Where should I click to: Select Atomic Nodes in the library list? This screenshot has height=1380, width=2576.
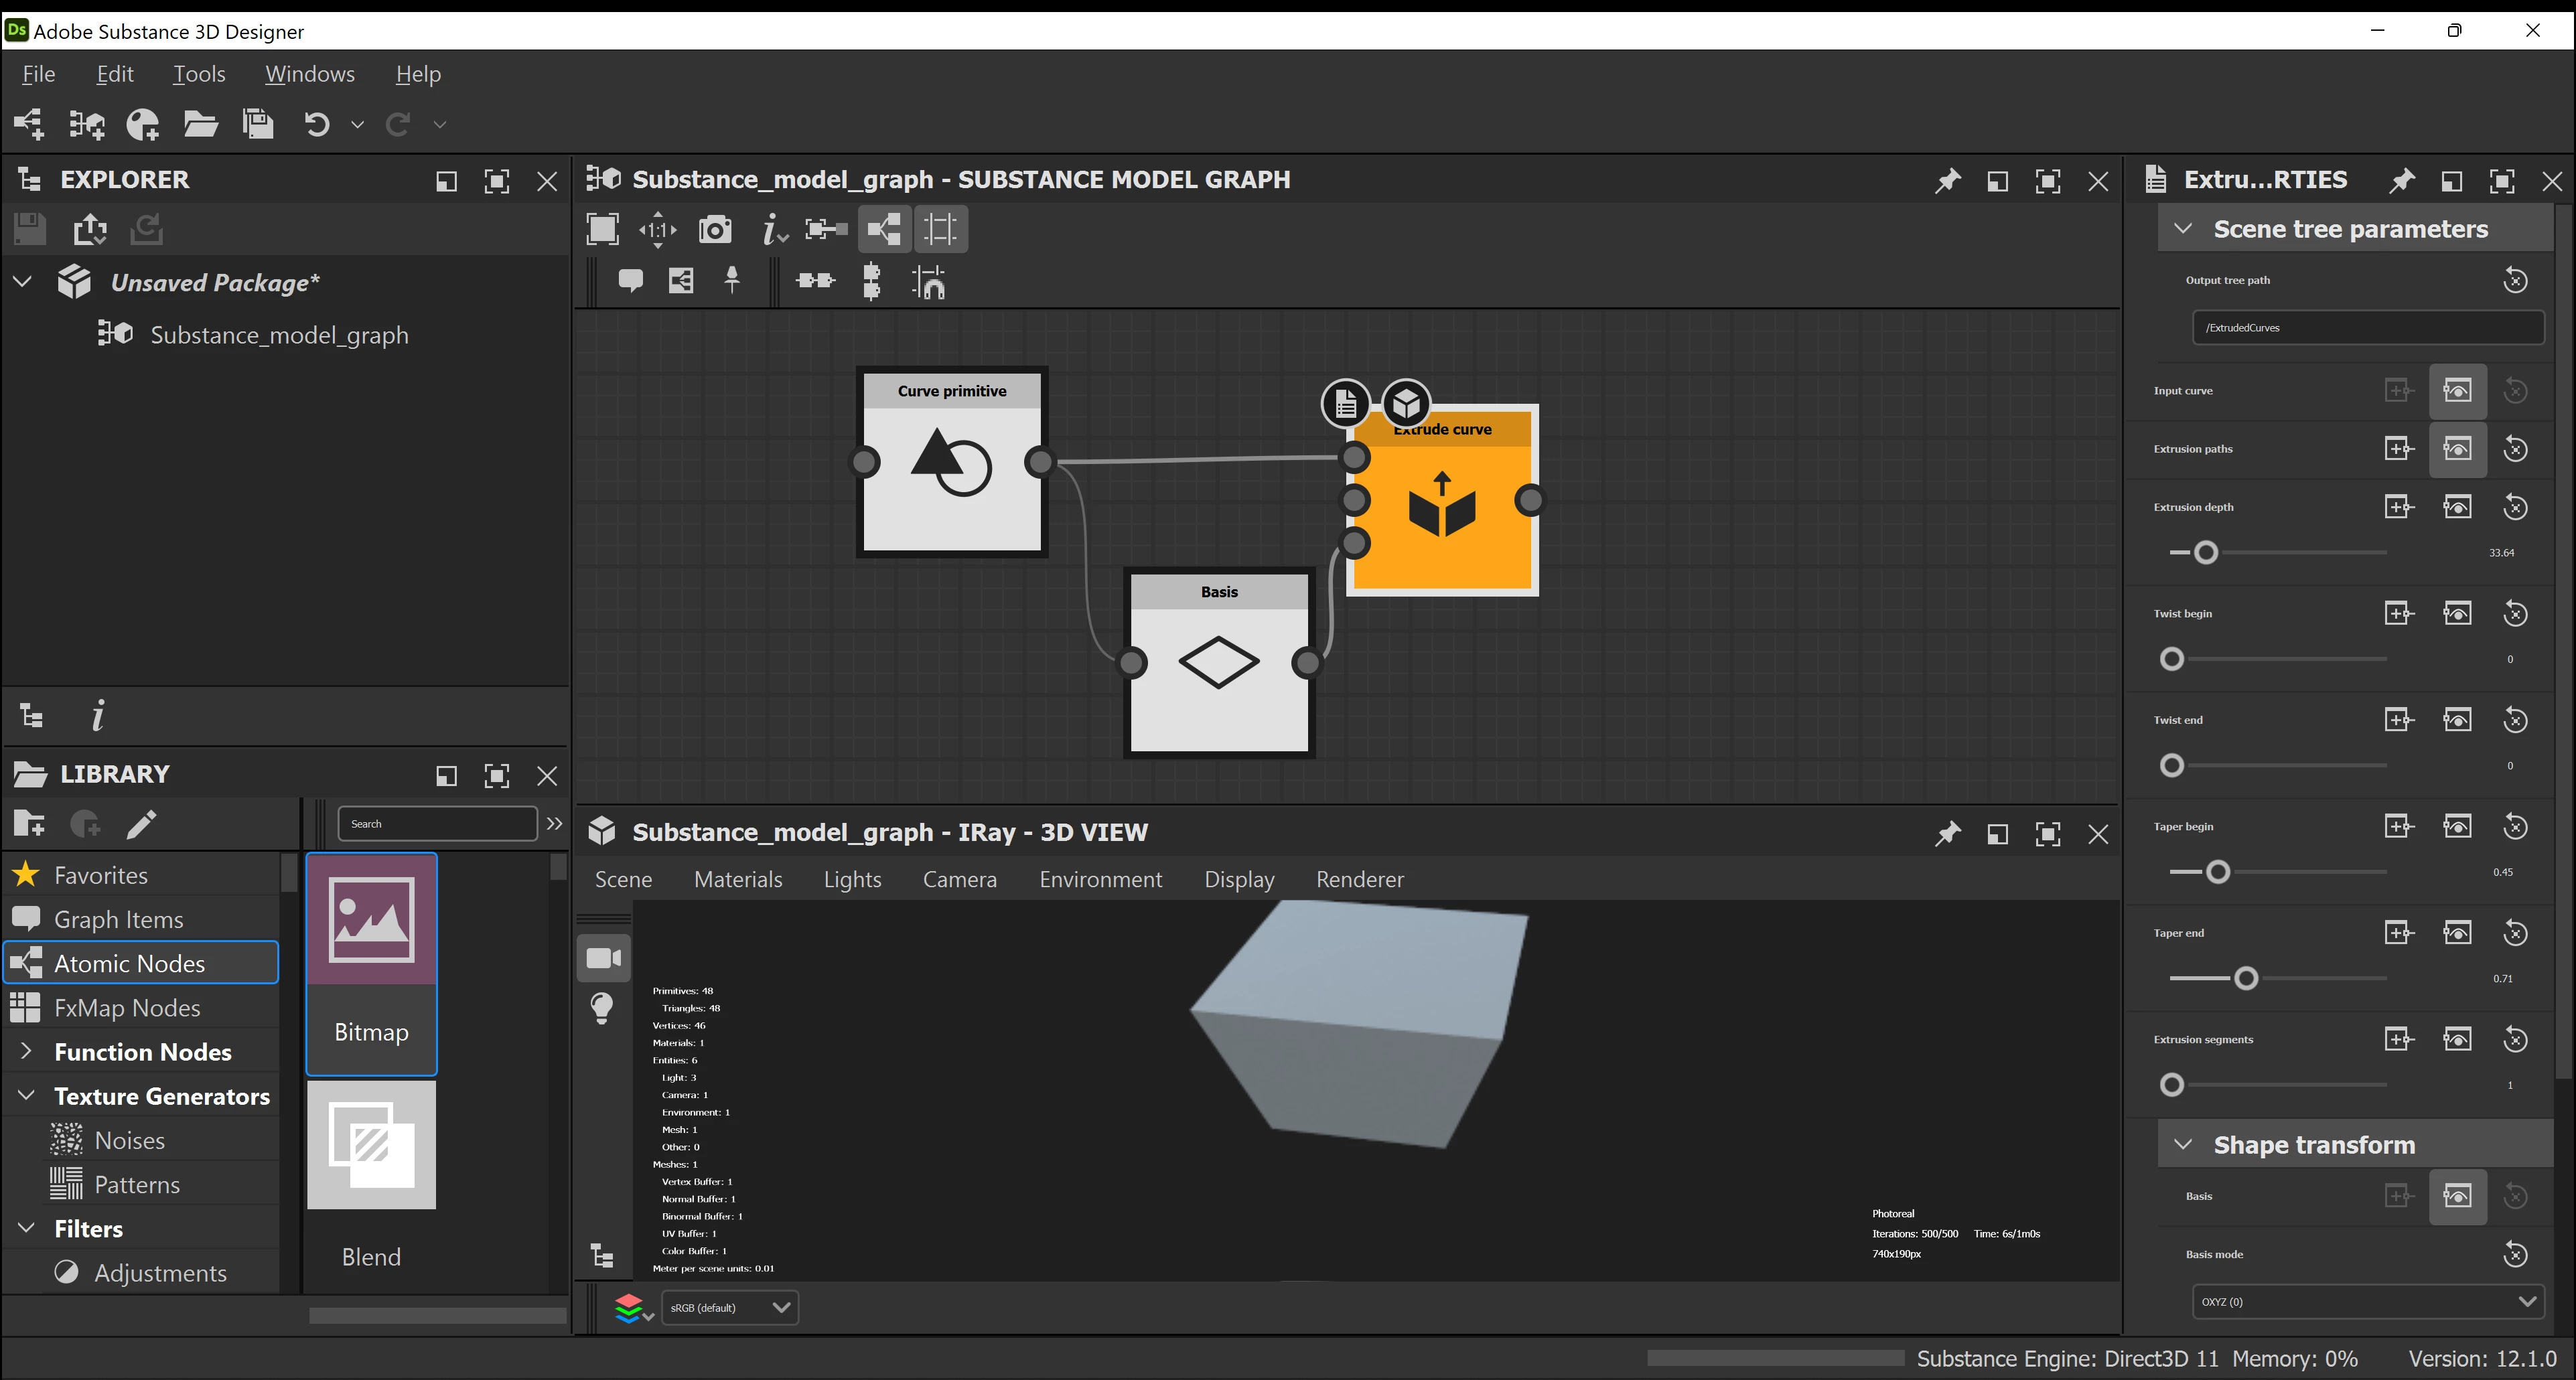[130, 963]
